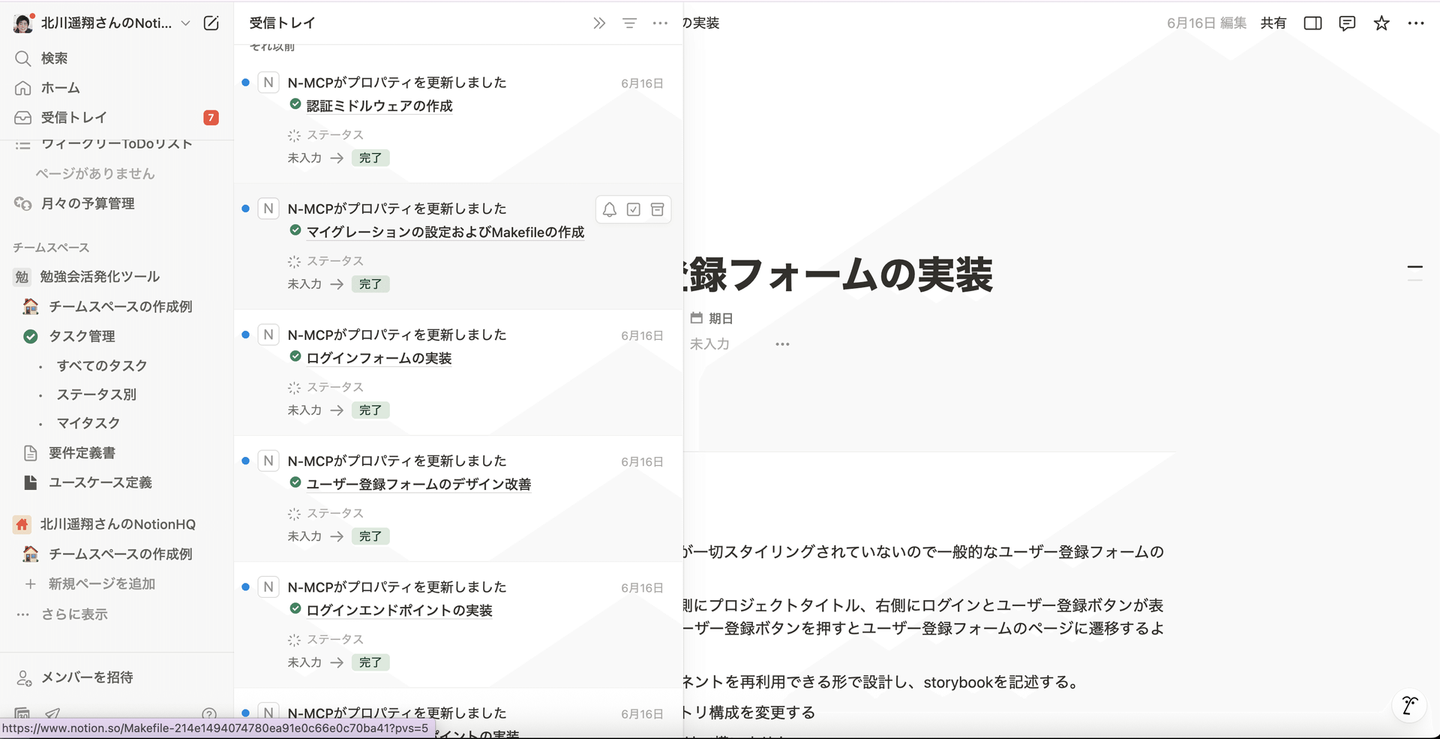Click the チームスペース section header
The height and width of the screenshot is (739, 1440).
pos(51,247)
